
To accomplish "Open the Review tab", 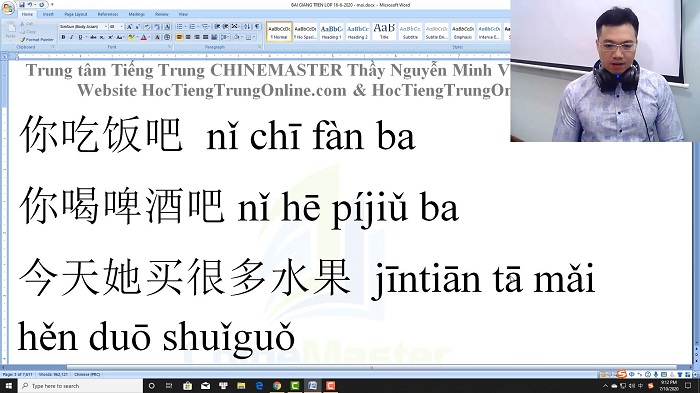I will point(162,14).
